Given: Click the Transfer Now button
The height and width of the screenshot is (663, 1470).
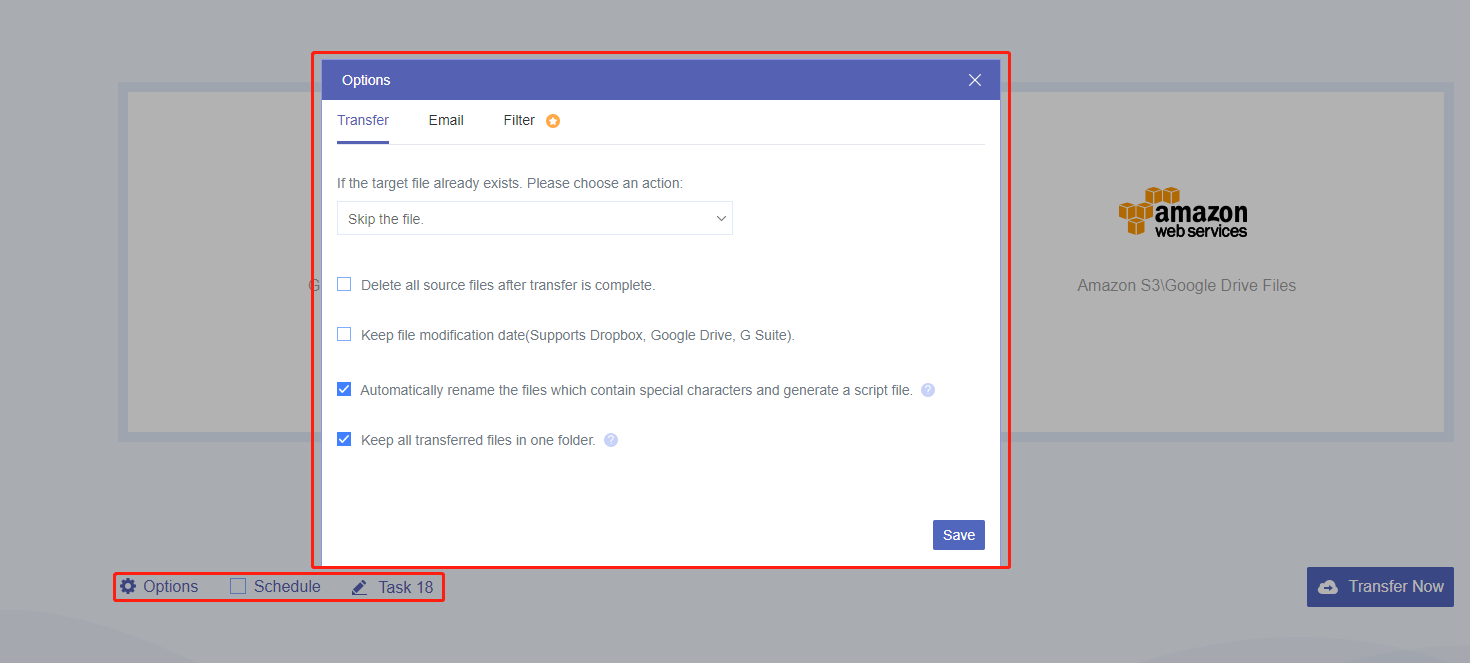Looking at the screenshot, I should 1380,587.
